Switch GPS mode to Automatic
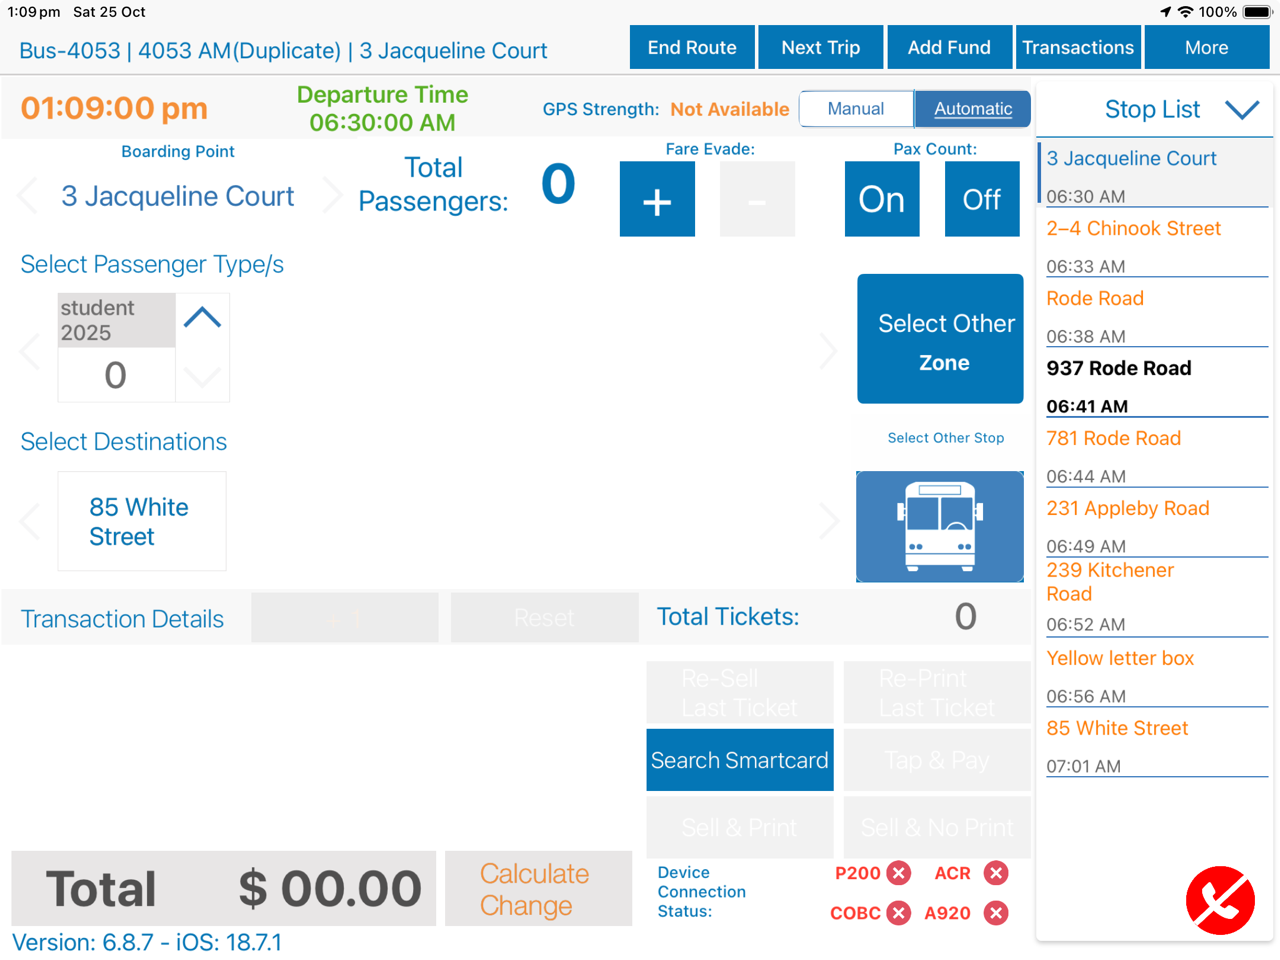This screenshot has height=960, width=1280. coord(972,109)
